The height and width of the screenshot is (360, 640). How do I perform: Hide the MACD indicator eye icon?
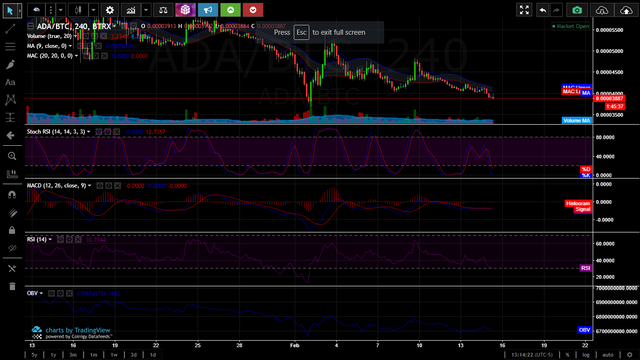click(x=100, y=186)
